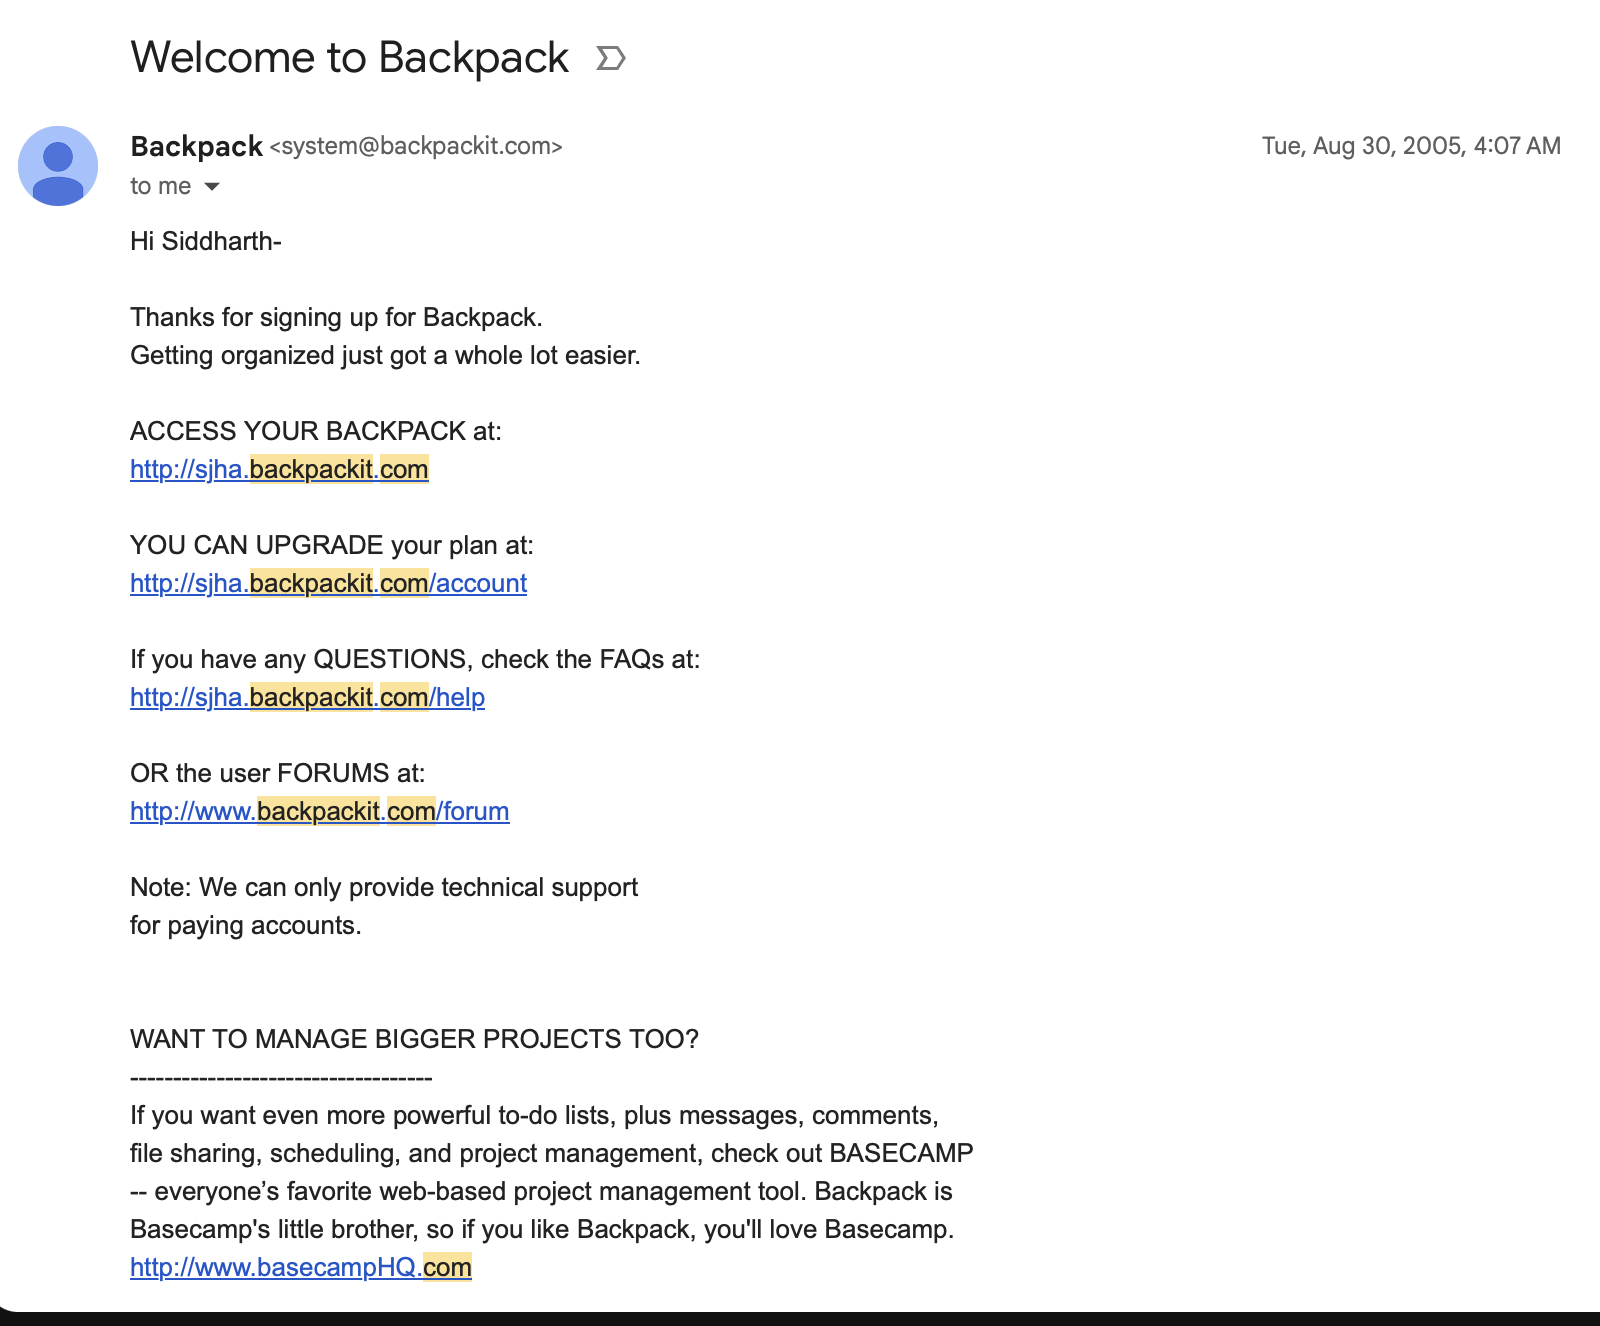Click the Tue, Aug 30, 2005 timestamp
Image resolution: width=1600 pixels, height=1326 pixels.
click(1410, 146)
